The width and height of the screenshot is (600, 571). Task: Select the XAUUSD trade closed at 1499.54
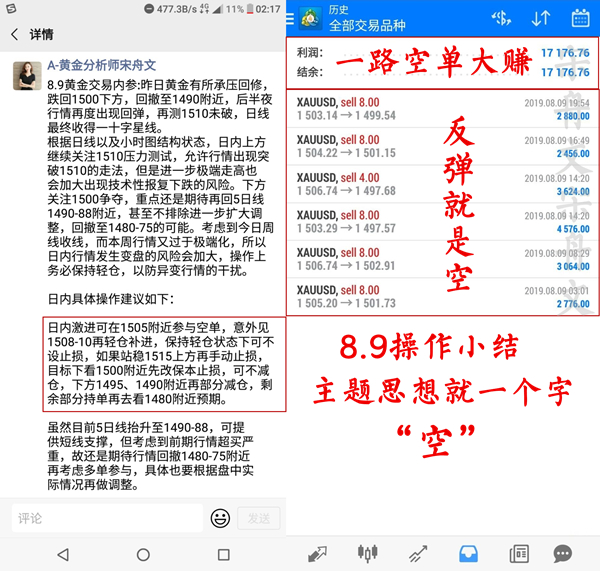point(443,109)
